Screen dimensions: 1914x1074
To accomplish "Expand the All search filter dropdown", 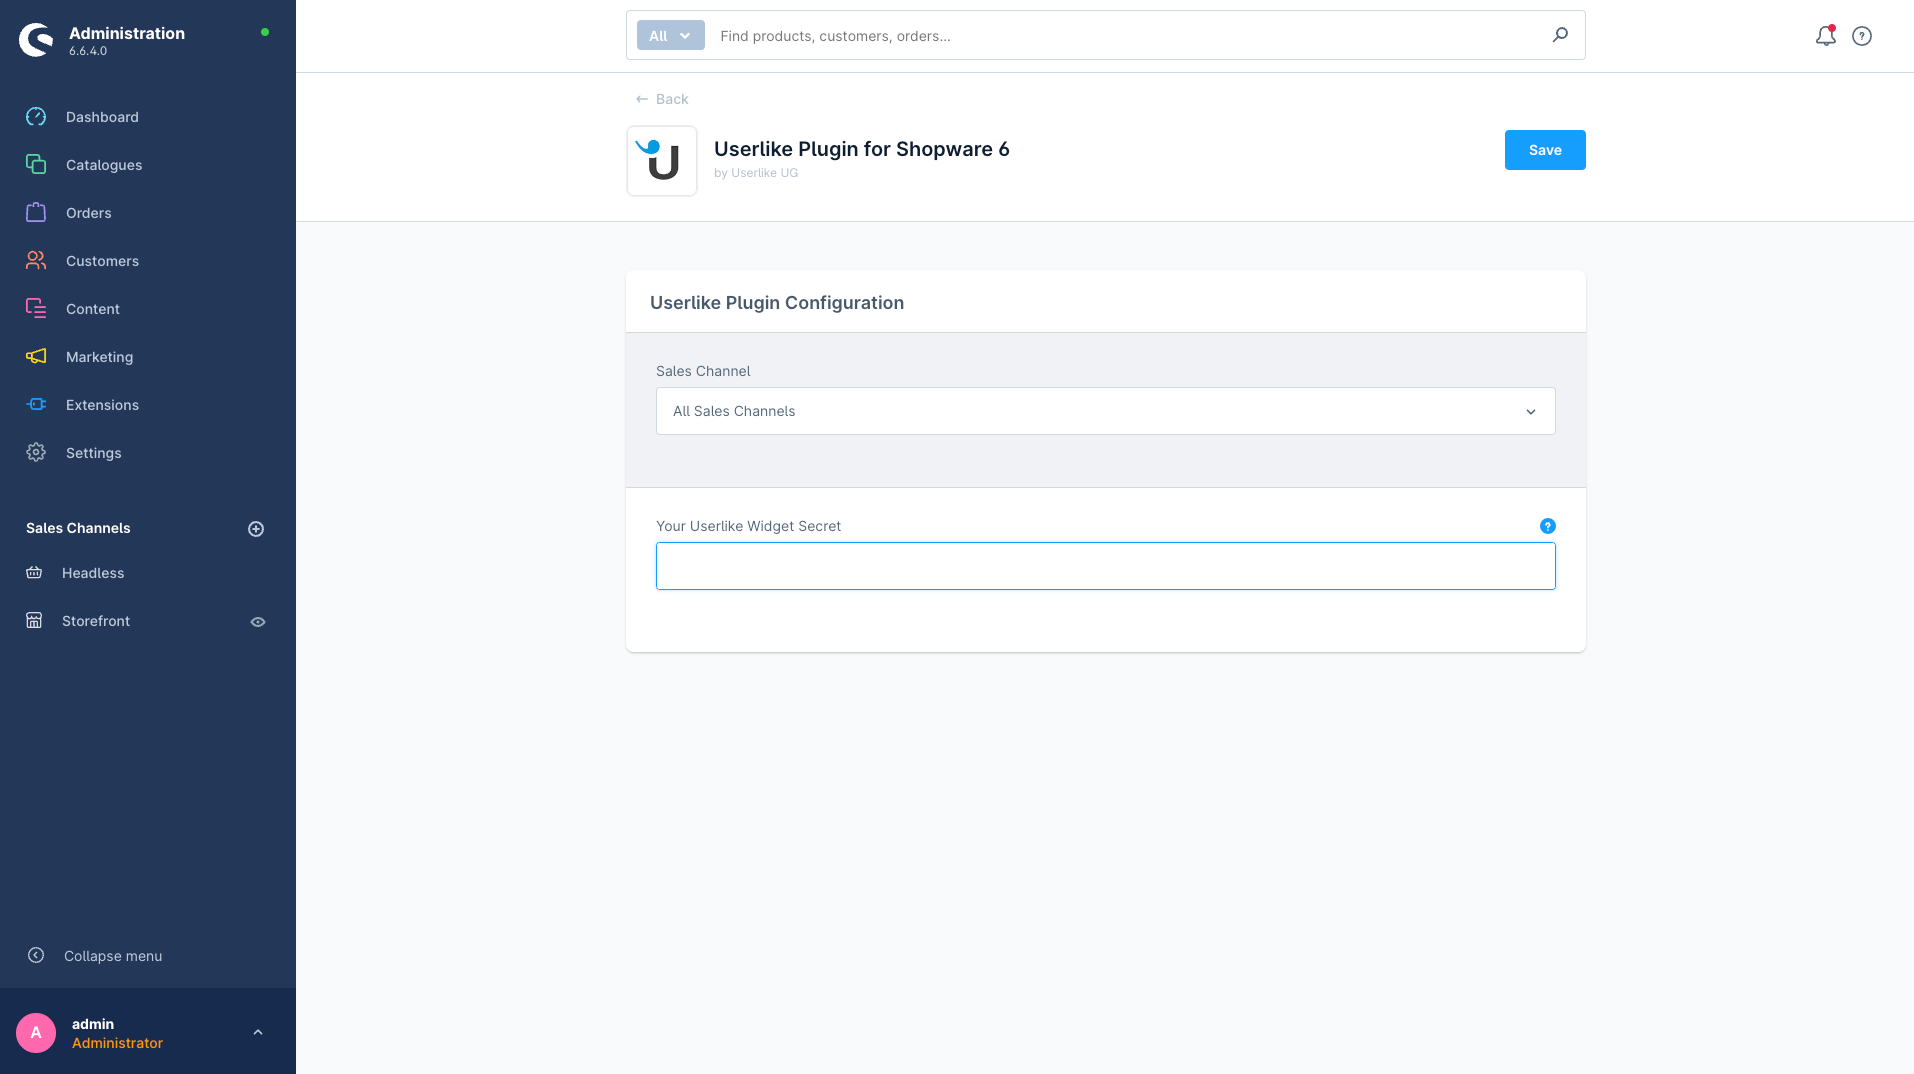I will [x=670, y=35].
